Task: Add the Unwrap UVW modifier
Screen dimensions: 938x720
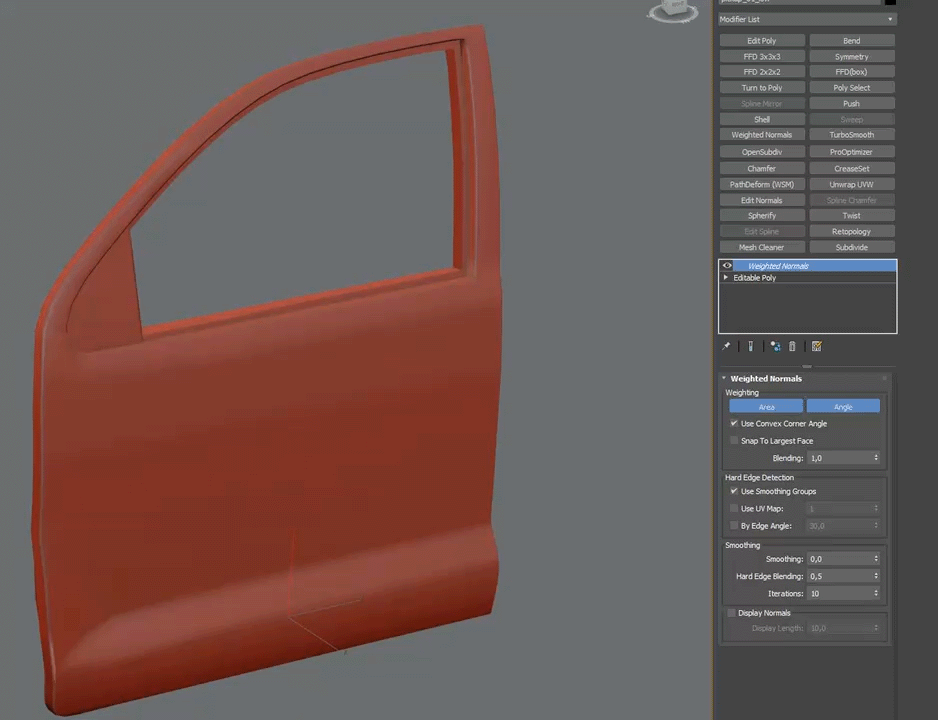Action: 851,184
